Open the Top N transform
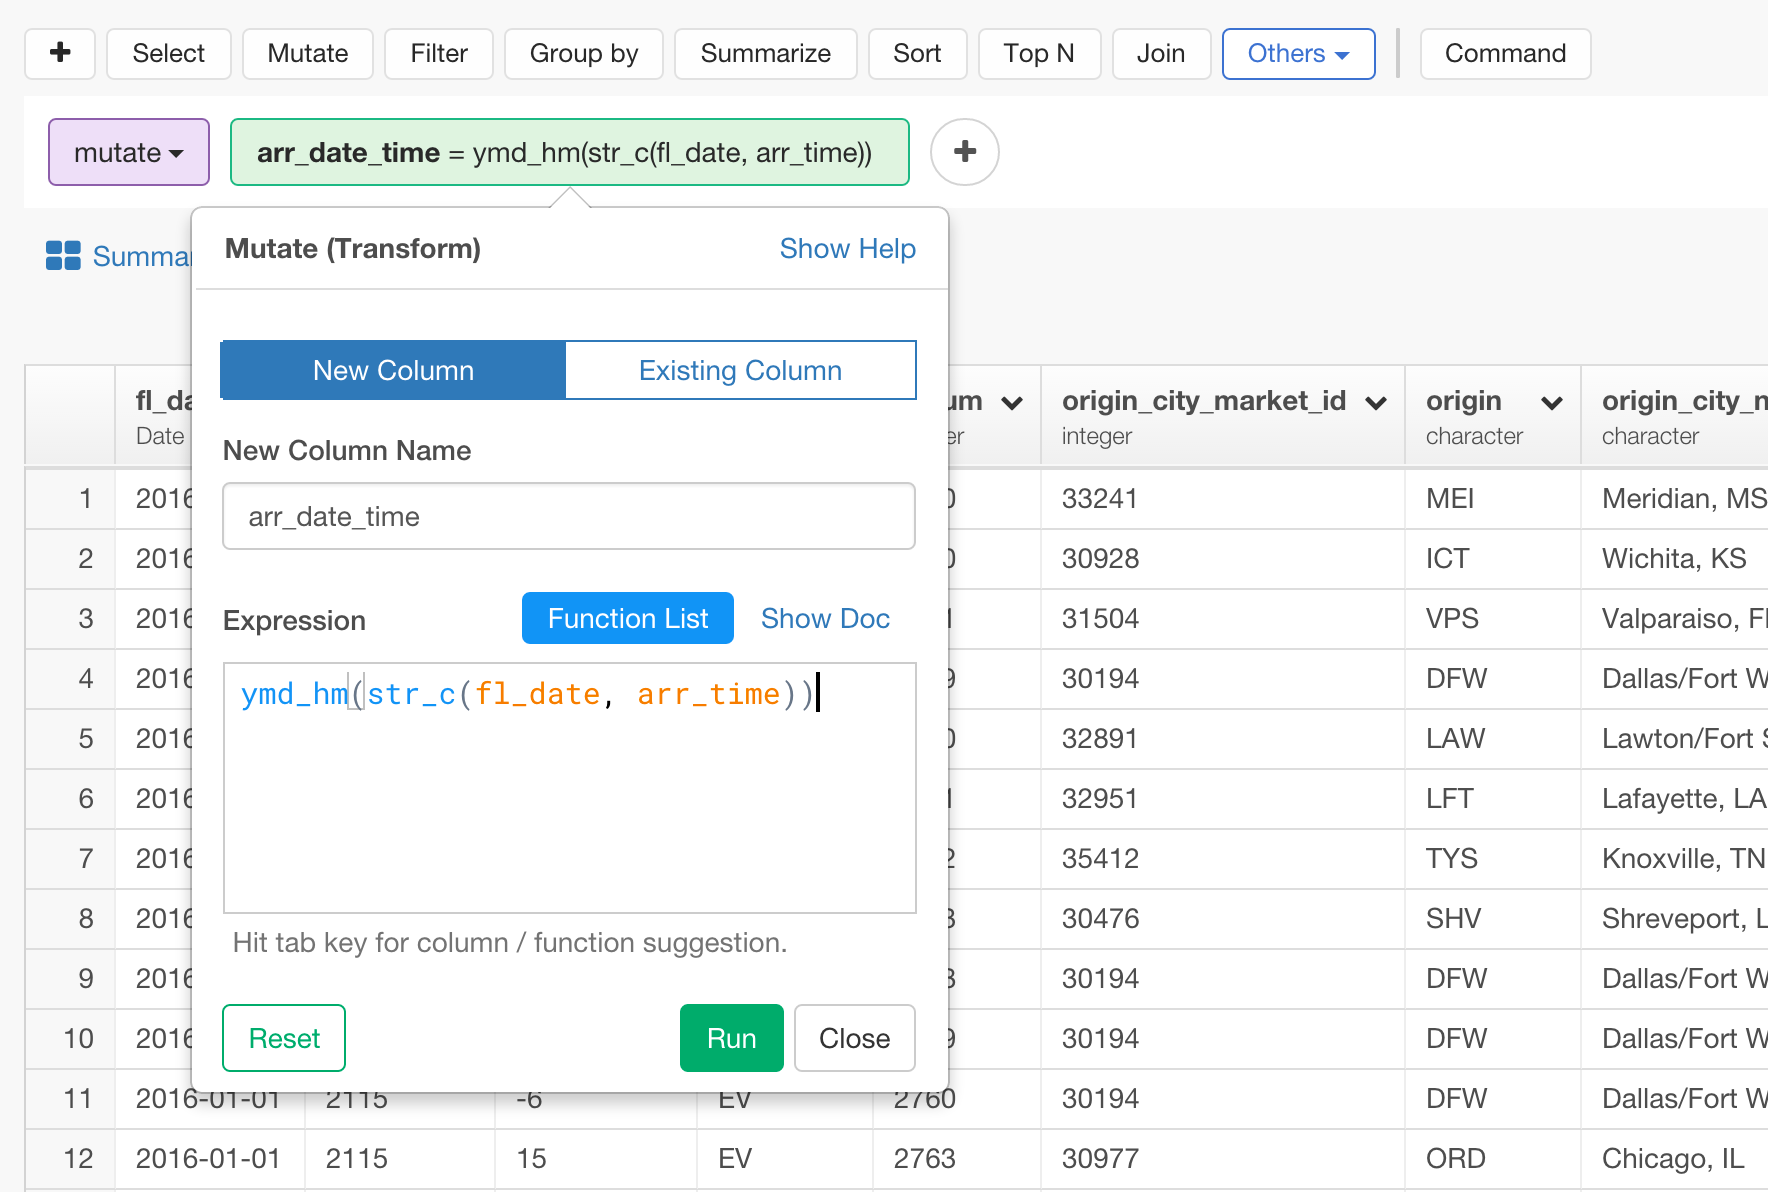Screen dimensions: 1768x1192 pyautogui.click(x=1039, y=53)
